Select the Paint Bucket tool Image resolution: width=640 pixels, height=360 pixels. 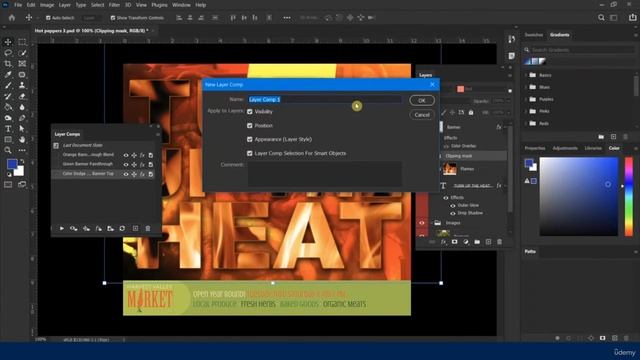click(8, 107)
